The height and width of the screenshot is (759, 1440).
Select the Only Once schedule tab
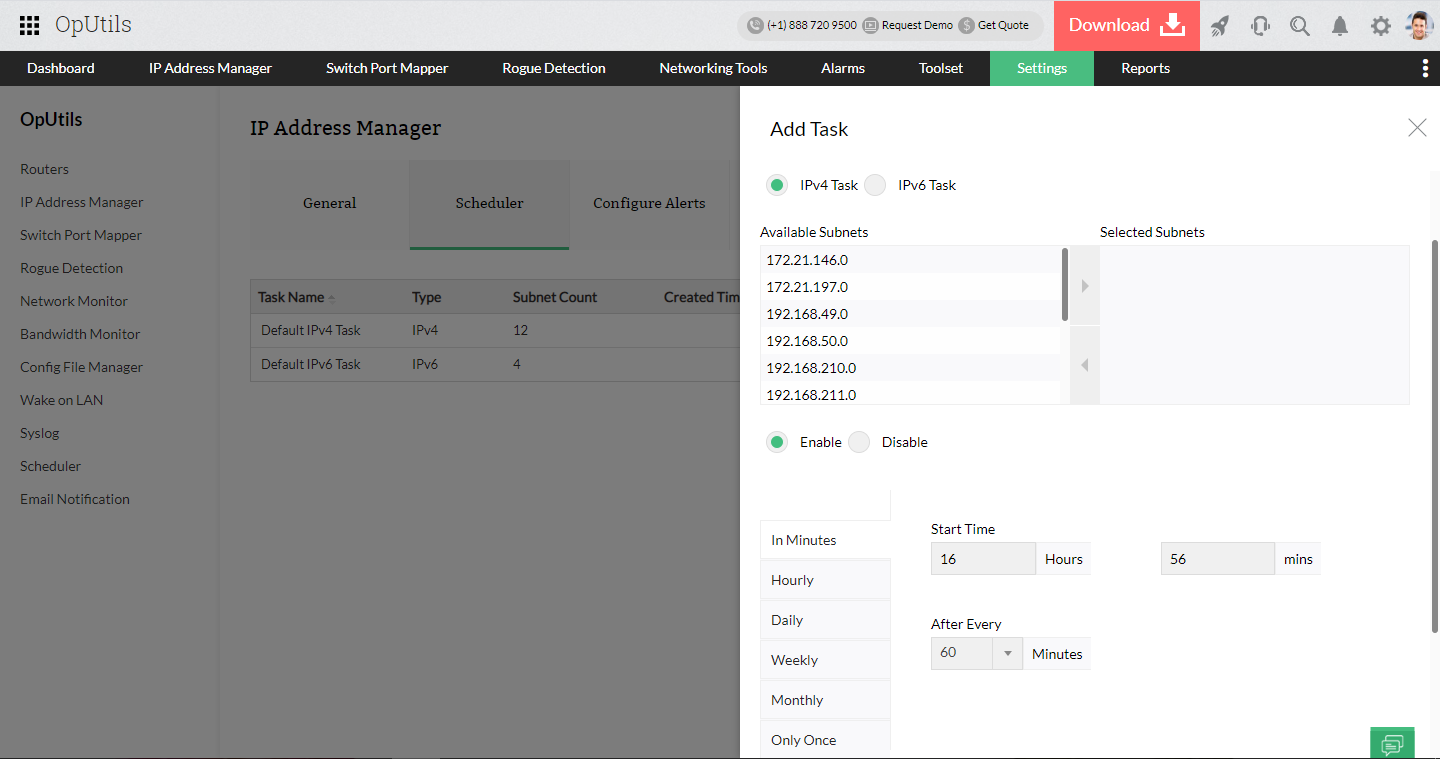(x=825, y=740)
